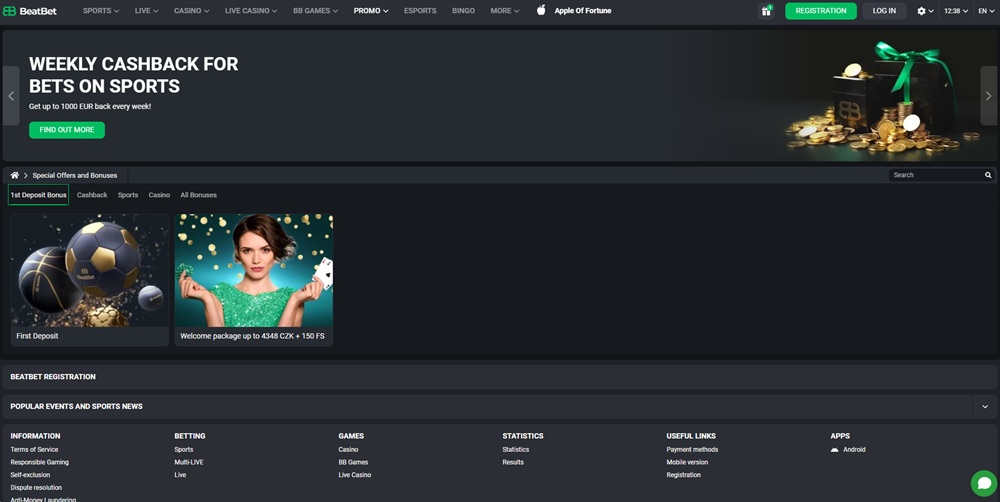Switch to the Cashback tab
This screenshot has height=502, width=1000.
92,195
